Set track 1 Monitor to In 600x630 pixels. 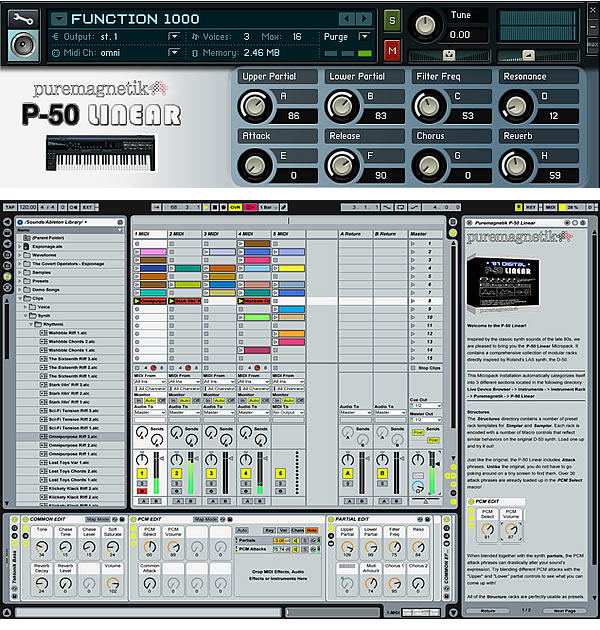pos(139,401)
